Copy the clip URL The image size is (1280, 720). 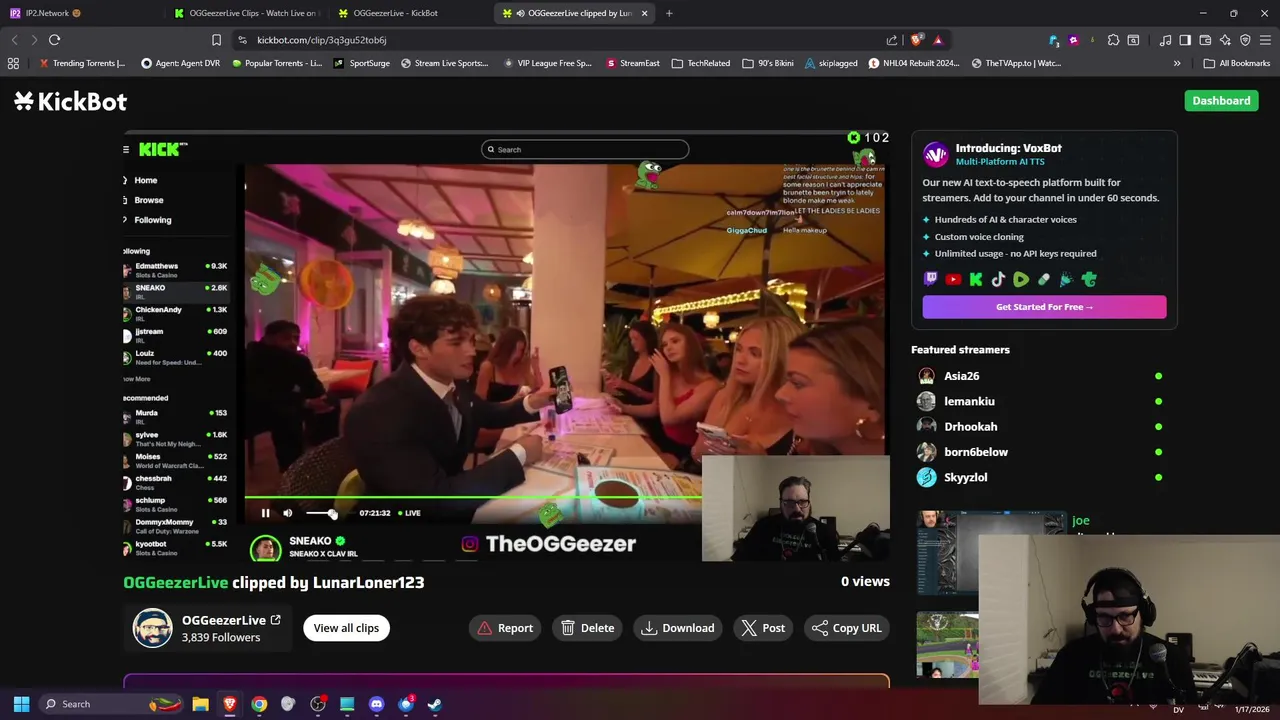[x=847, y=628]
